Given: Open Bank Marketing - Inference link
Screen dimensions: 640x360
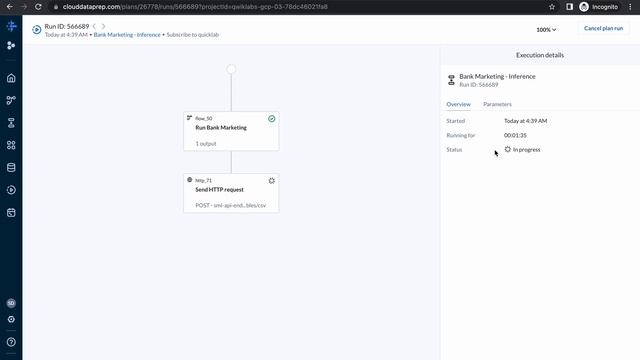Looking at the screenshot, I should [127, 35].
